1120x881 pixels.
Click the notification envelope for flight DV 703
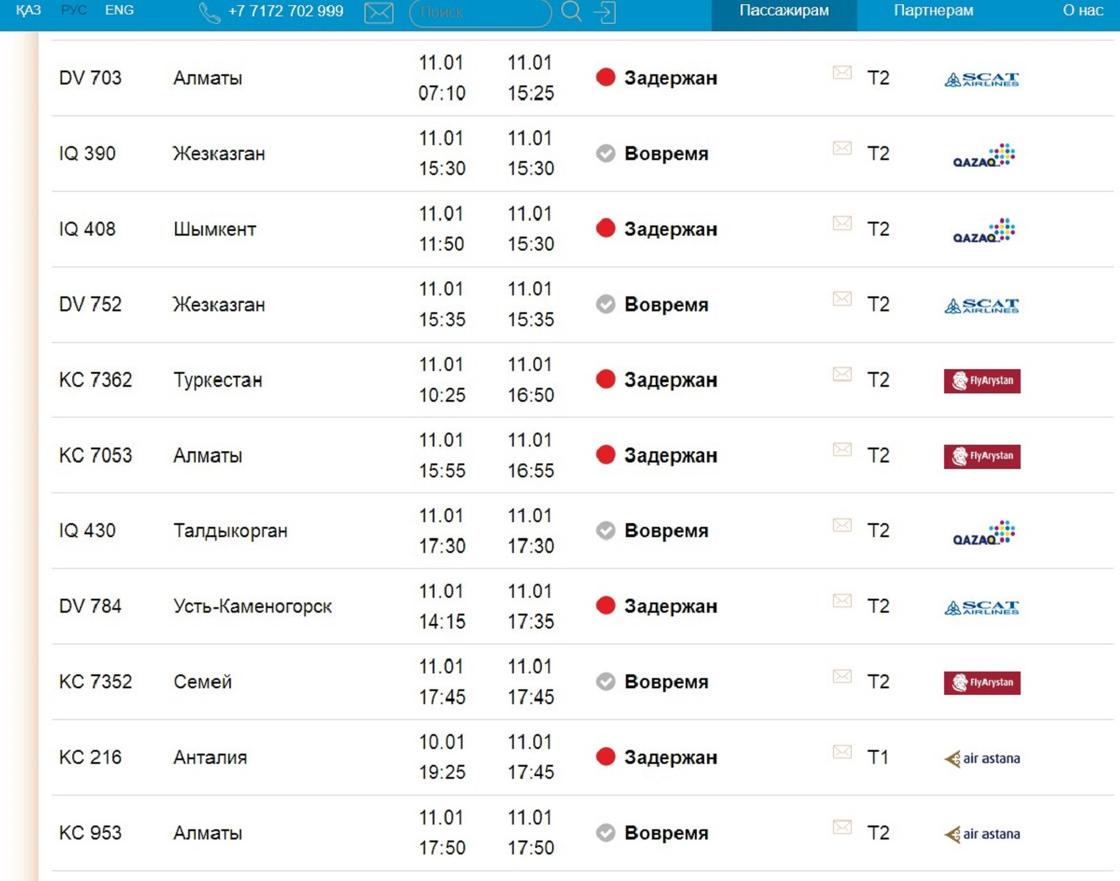pyautogui.click(x=842, y=73)
